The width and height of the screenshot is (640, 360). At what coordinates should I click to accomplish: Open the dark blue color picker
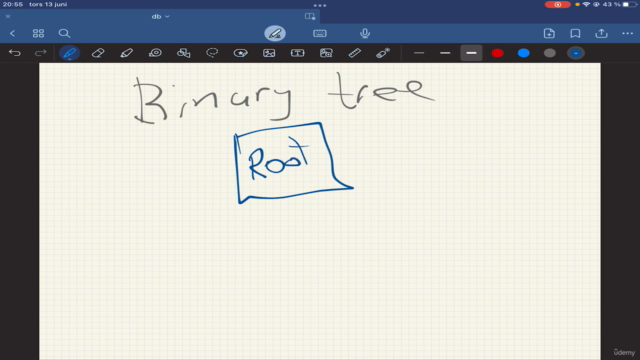point(576,53)
